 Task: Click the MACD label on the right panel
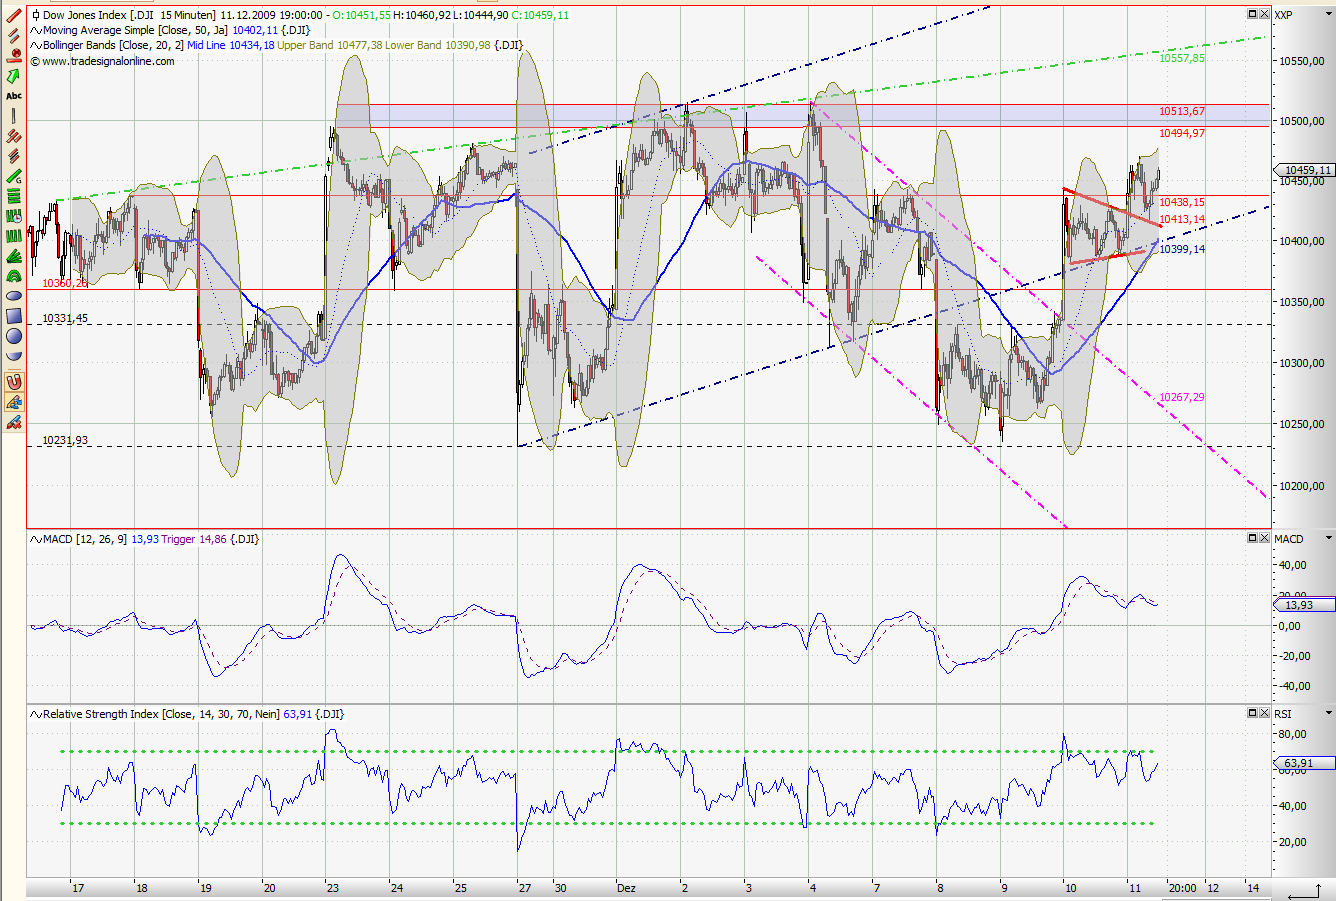[x=1287, y=538]
